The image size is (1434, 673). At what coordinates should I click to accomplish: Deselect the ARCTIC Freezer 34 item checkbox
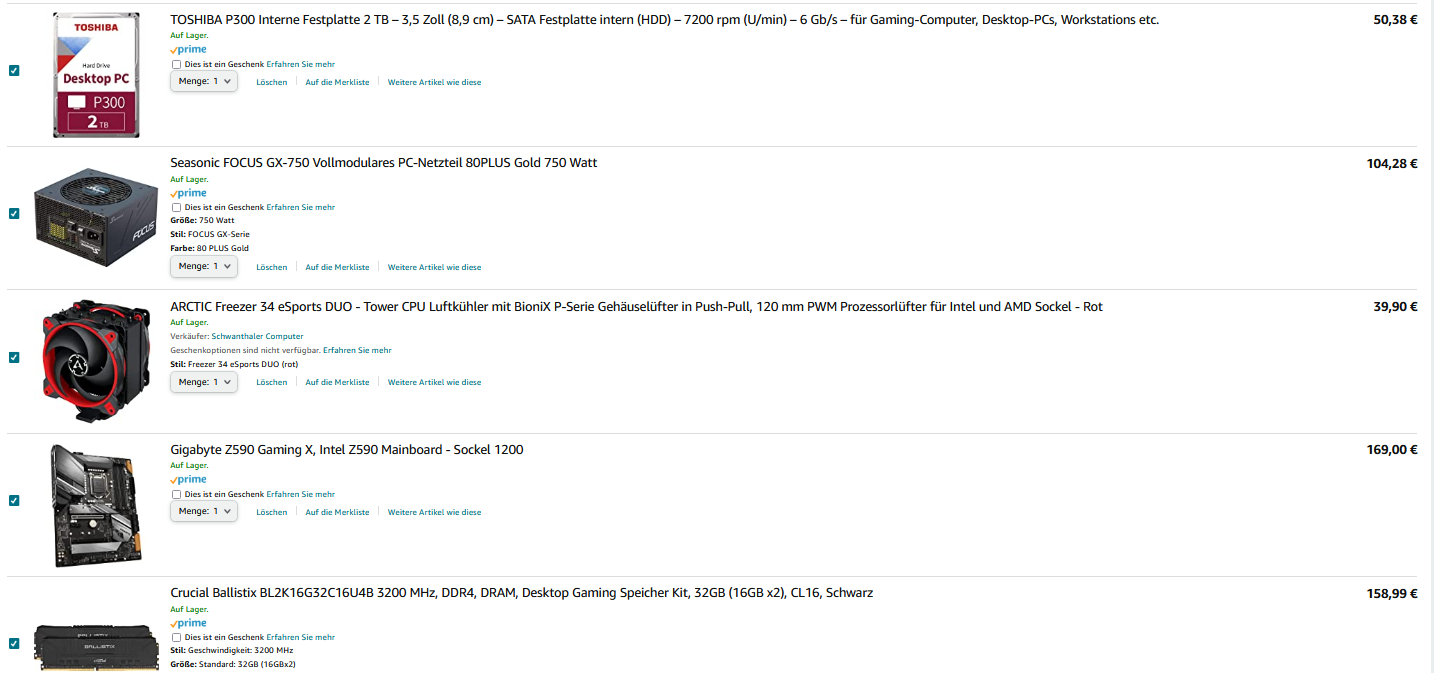[14, 357]
